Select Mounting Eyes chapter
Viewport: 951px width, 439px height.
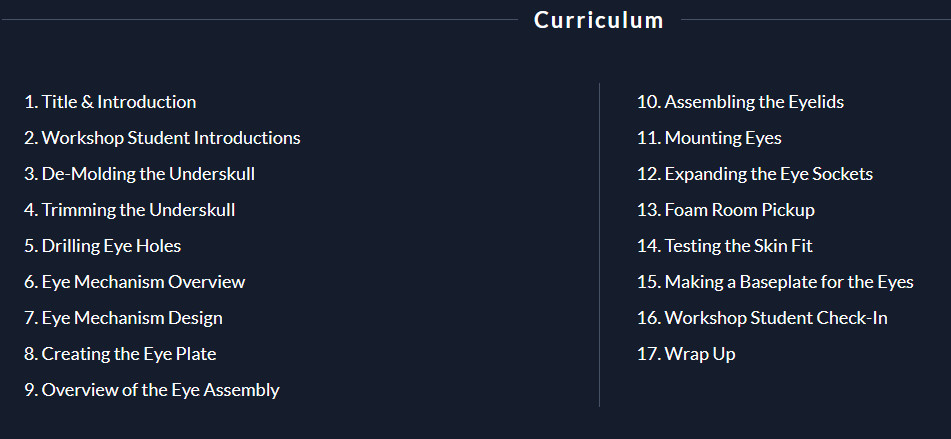tap(709, 138)
